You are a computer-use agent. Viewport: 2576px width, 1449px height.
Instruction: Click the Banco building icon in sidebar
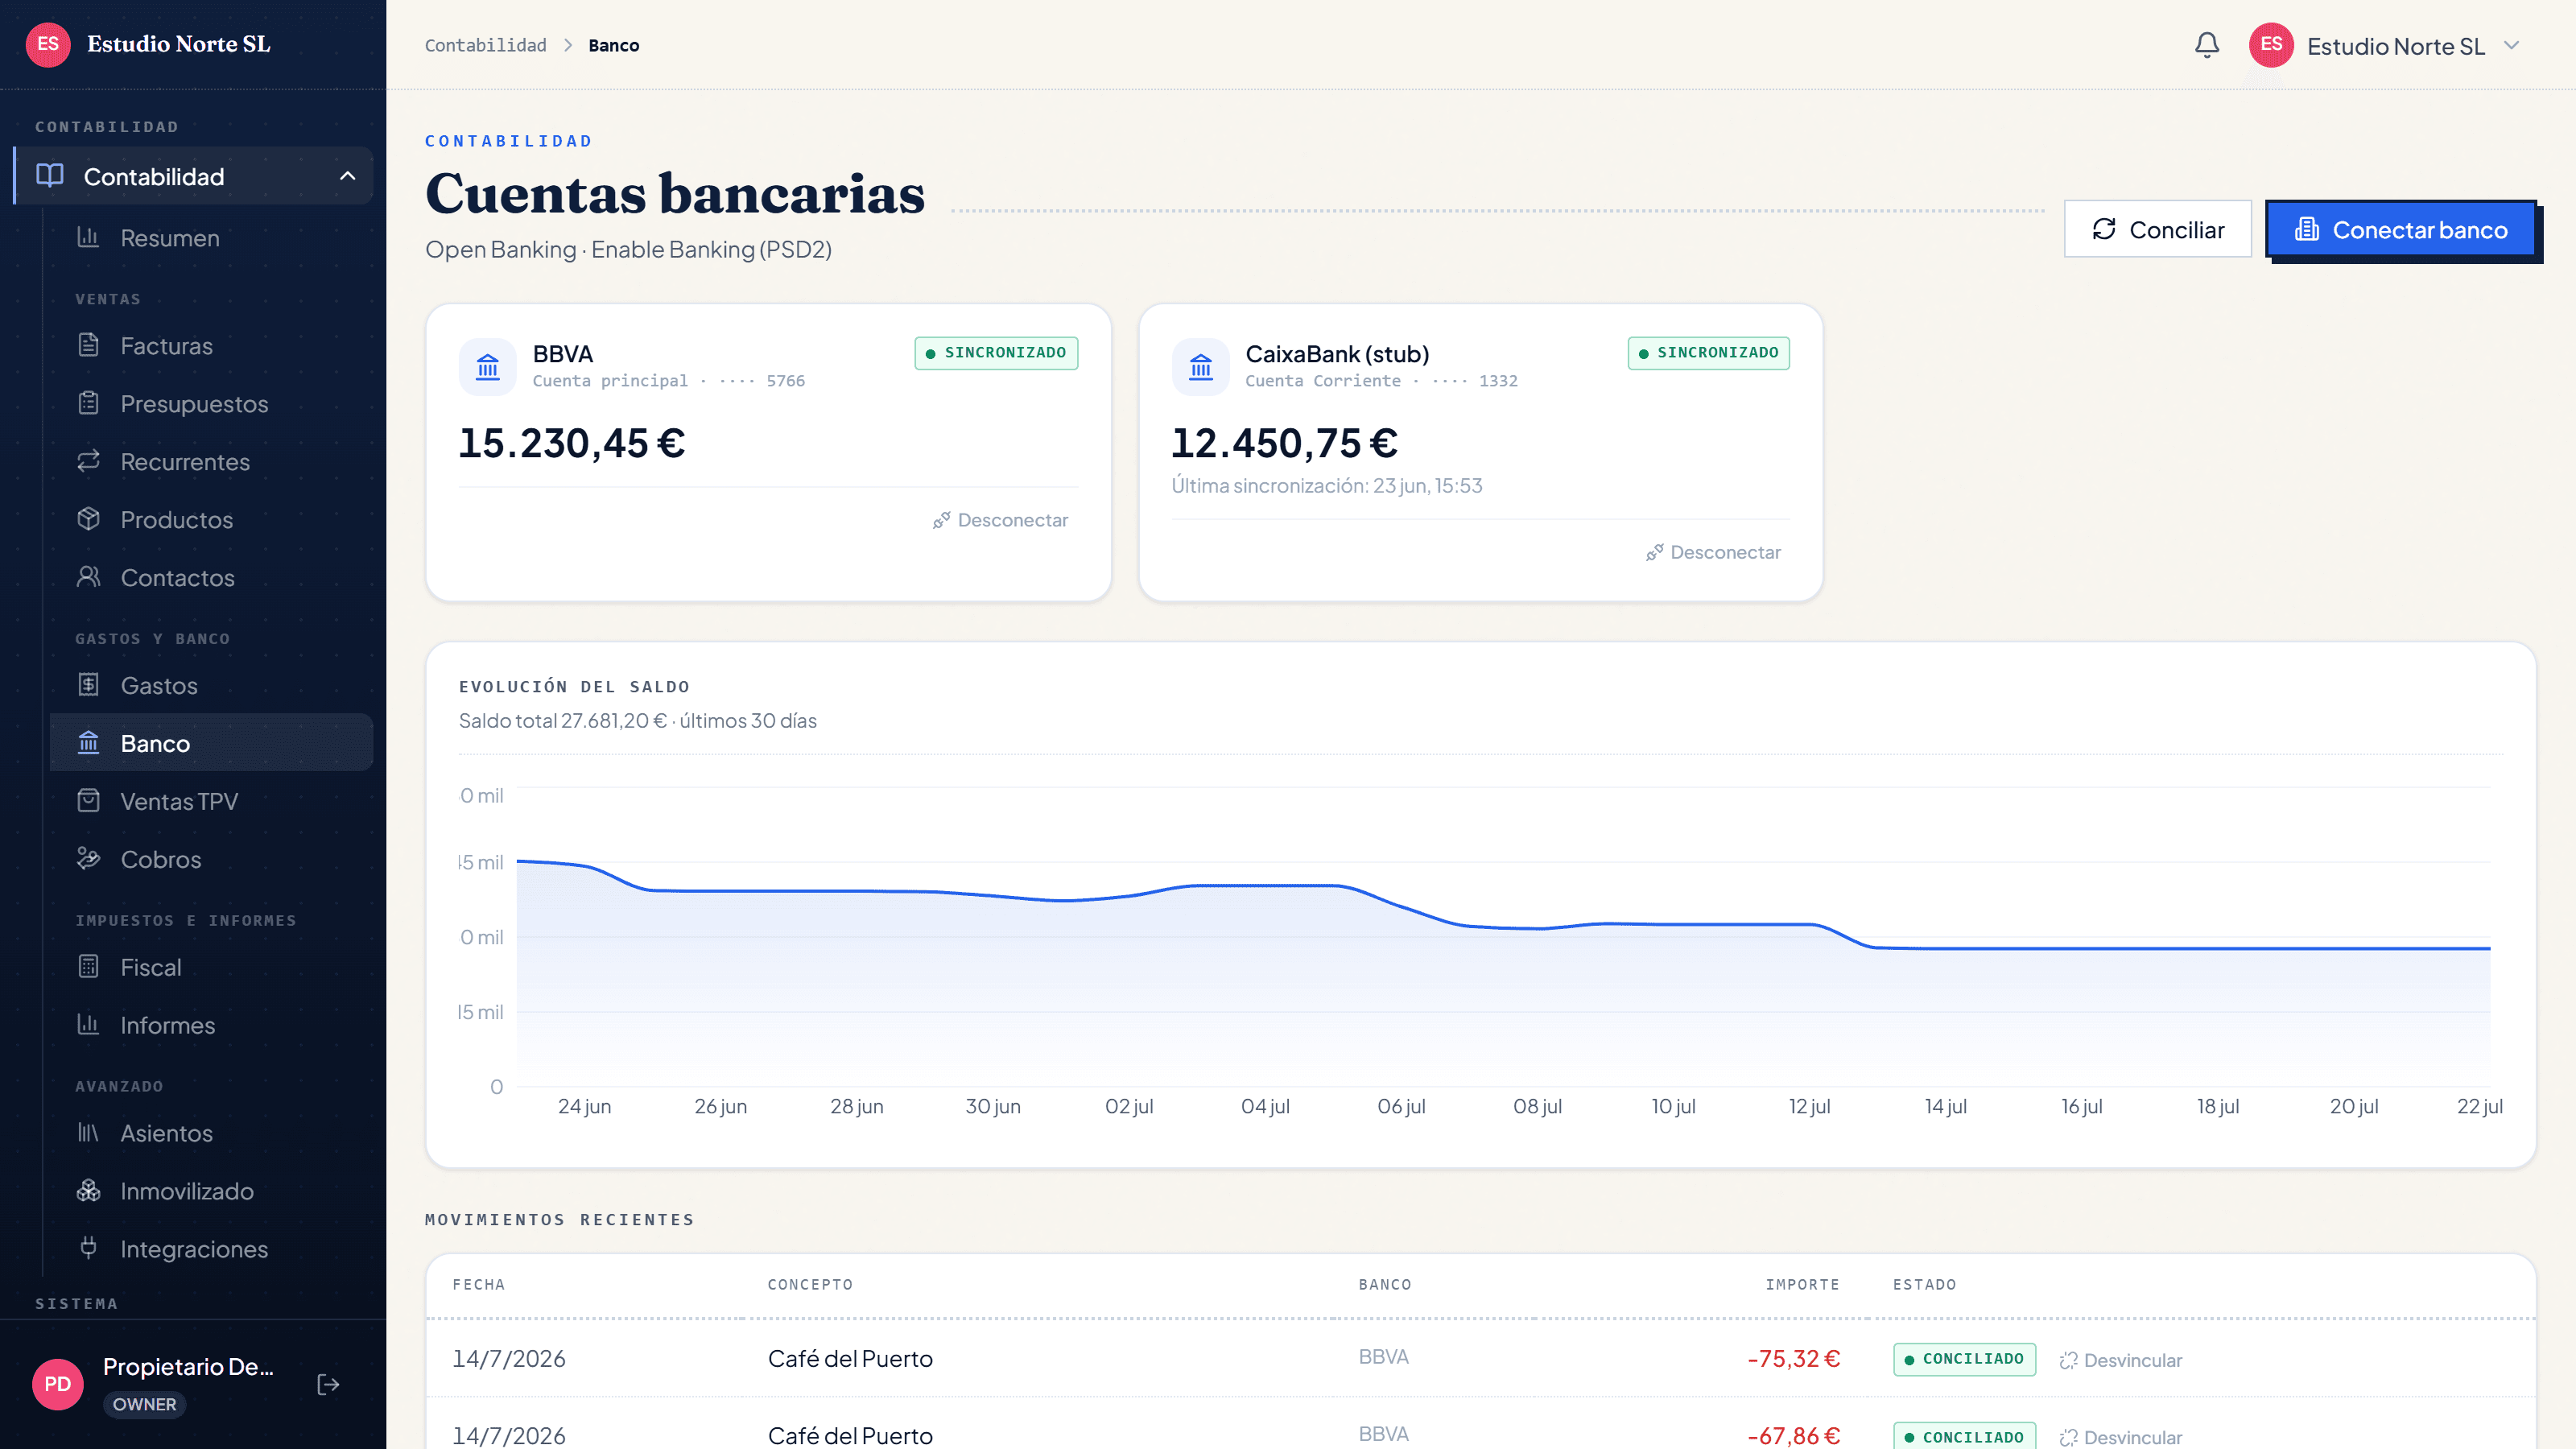coord(88,743)
